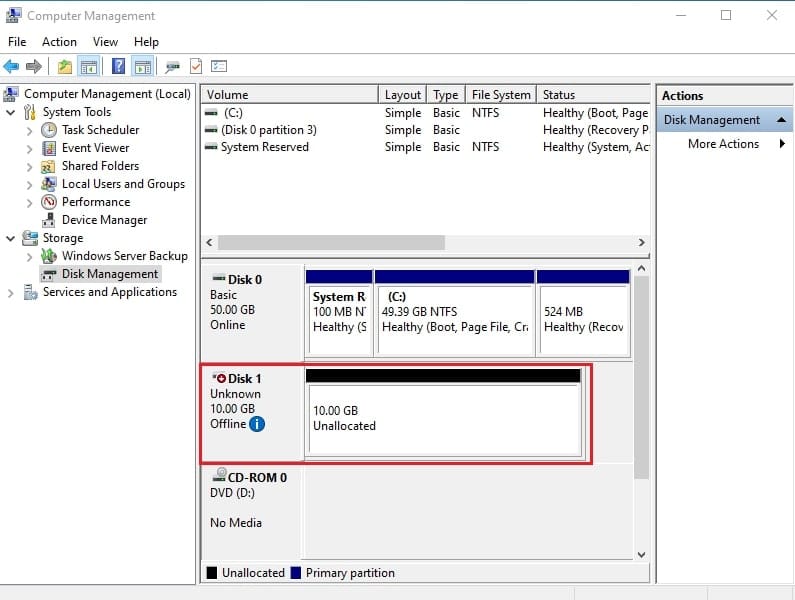Sort by the Layout column header

tap(403, 95)
